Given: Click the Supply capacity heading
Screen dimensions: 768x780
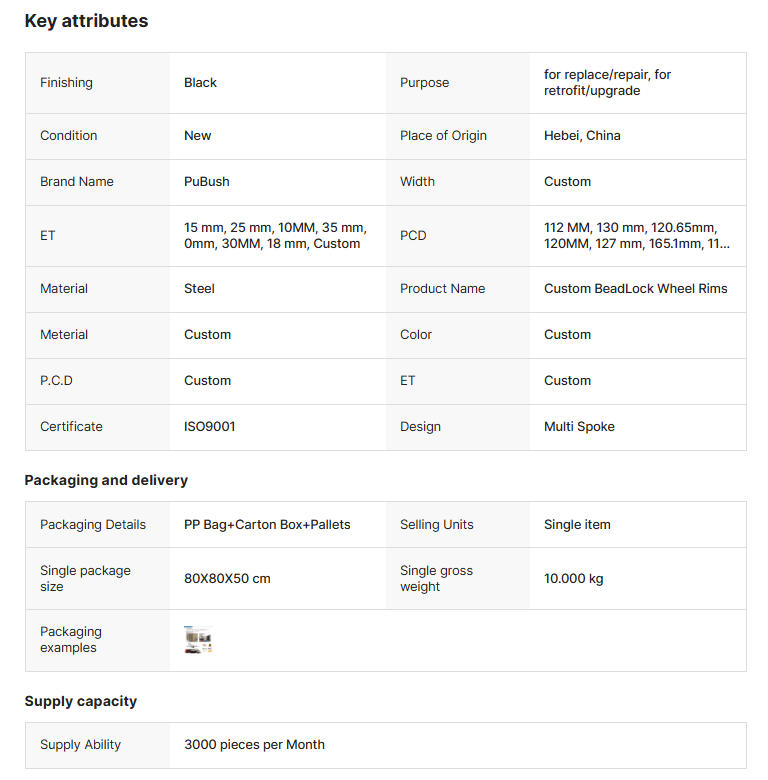Looking at the screenshot, I should click(x=81, y=701).
